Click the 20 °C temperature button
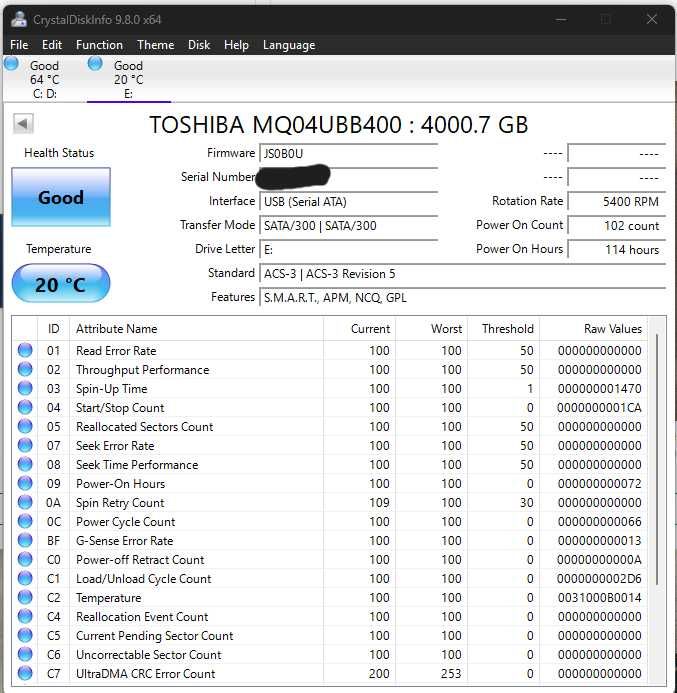Screen dimensions: 677x693 [61, 284]
